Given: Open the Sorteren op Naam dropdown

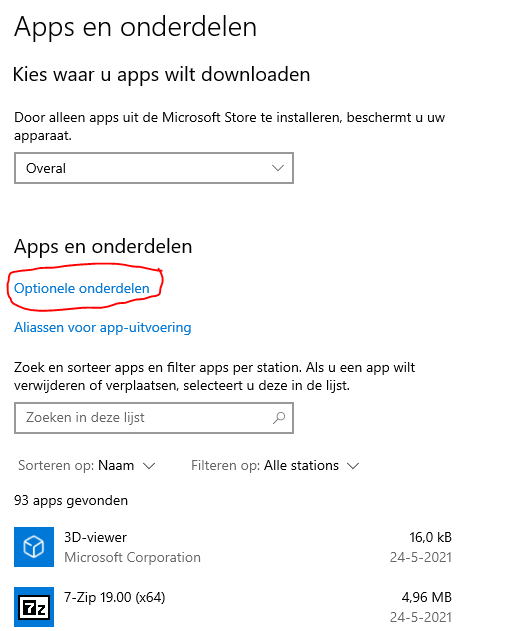Looking at the screenshot, I should pyautogui.click(x=86, y=466).
